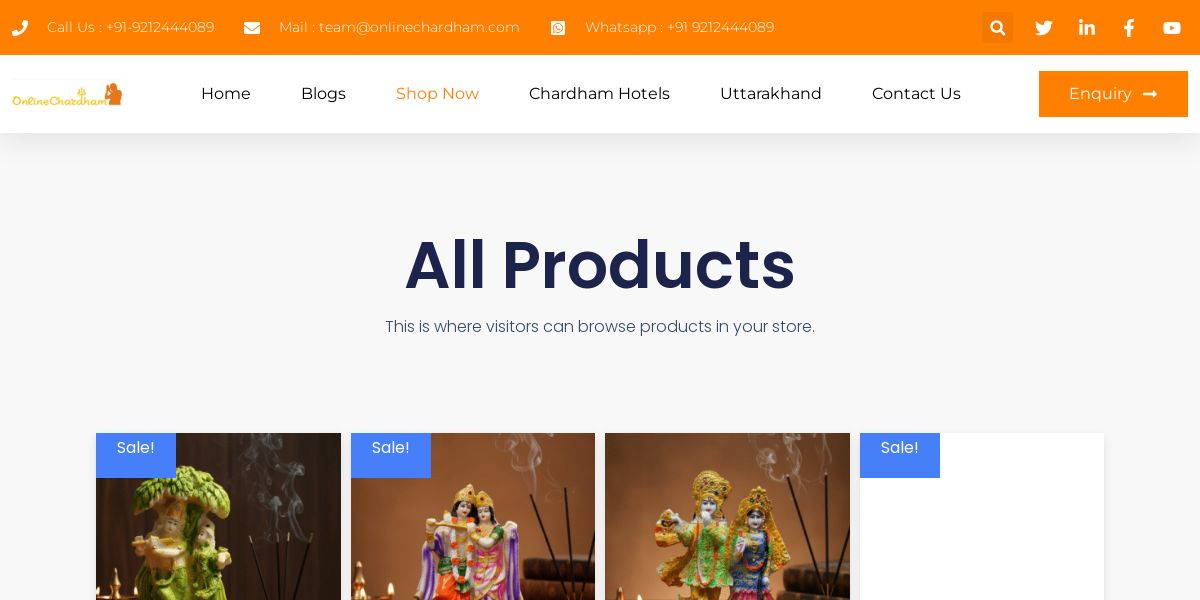Open the Facebook icon link
Screen dimensions: 1200x600
[1129, 28]
